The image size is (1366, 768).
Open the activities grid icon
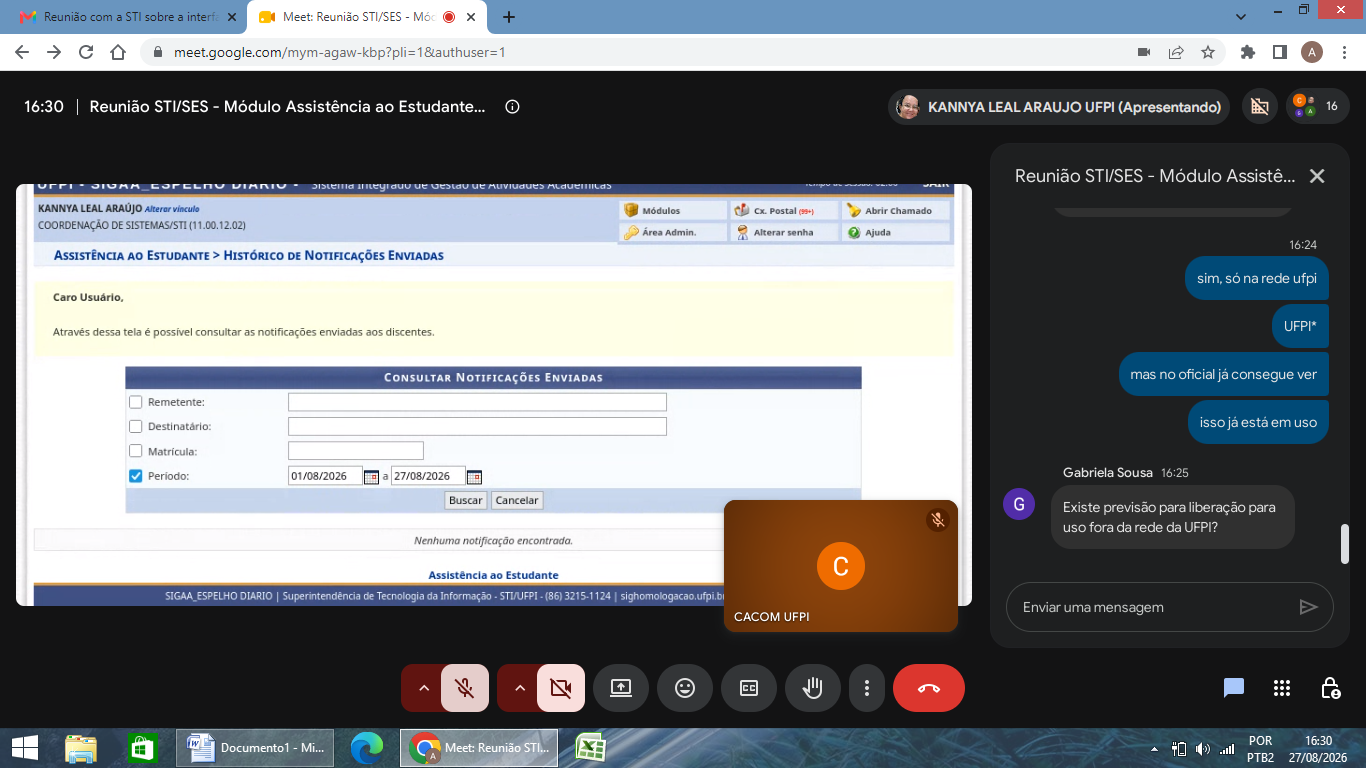coord(1282,688)
